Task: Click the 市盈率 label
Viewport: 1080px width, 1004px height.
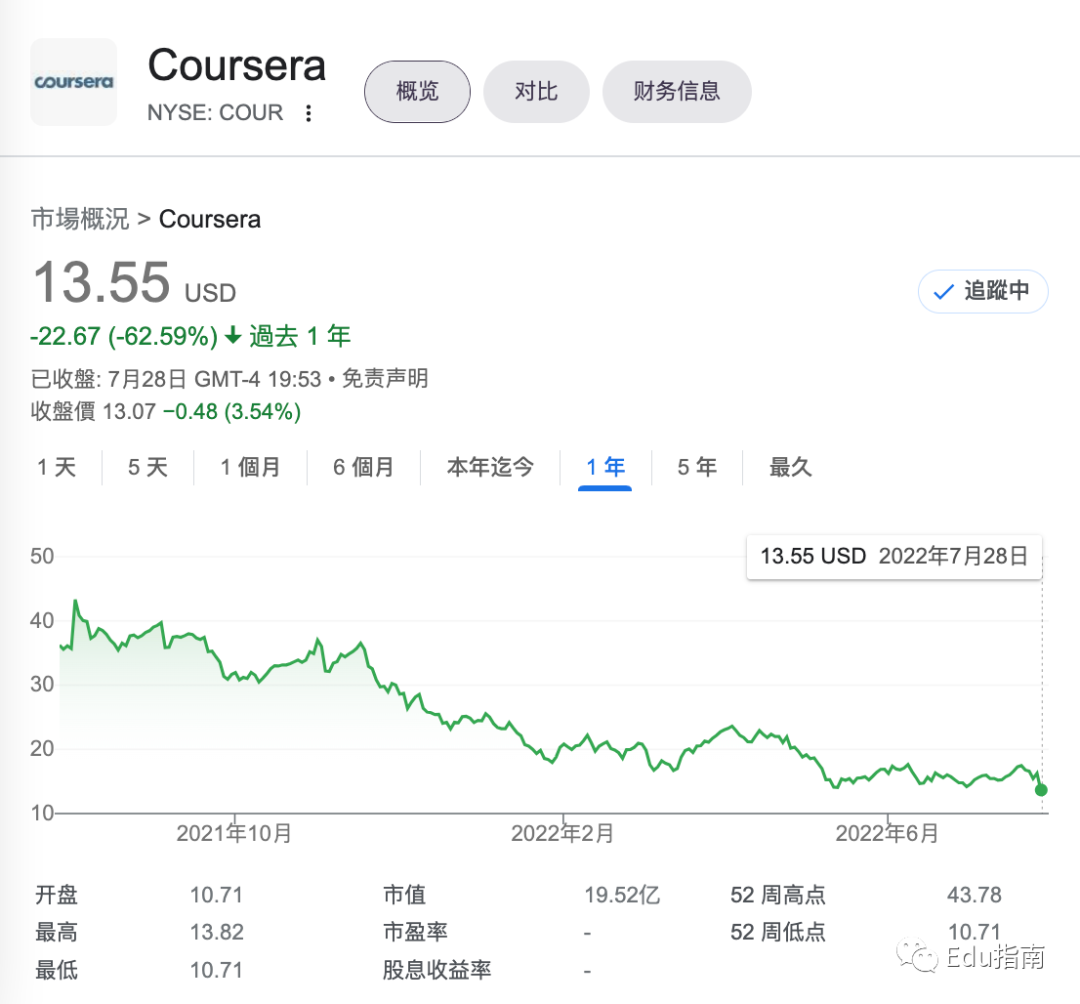Action: pyautogui.click(x=415, y=932)
